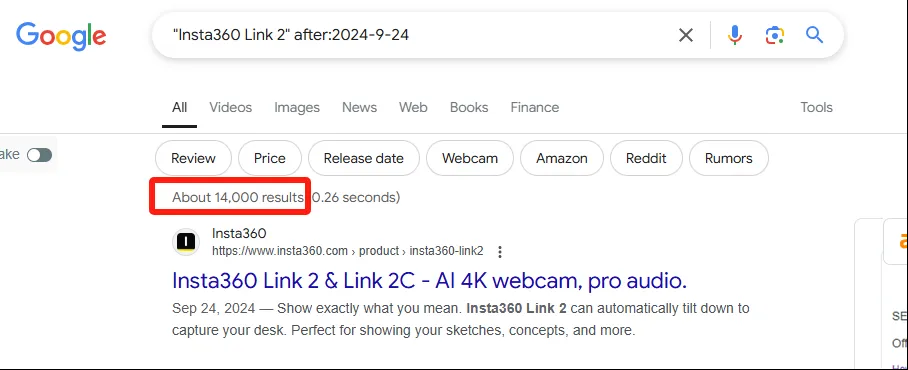908x370 pixels.
Task: Apply the Release date filter chip
Action: (364, 158)
